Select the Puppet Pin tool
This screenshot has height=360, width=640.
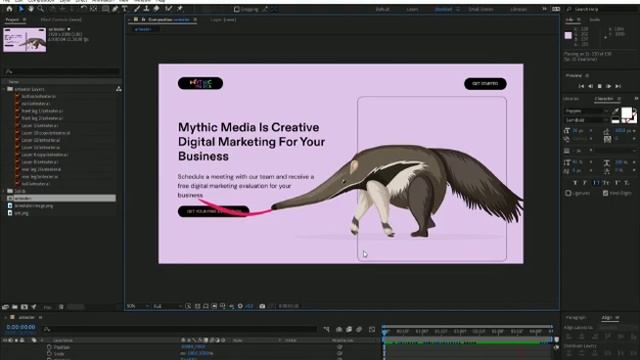coord(180,9)
